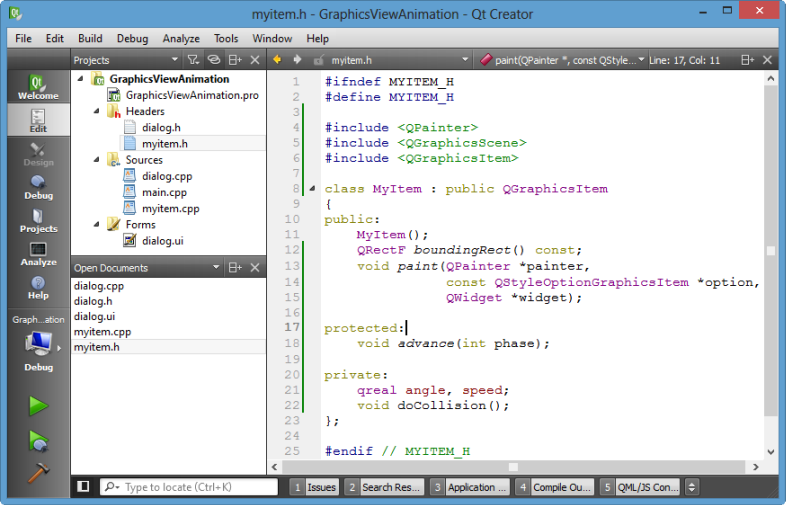Click the horizontal scrollbar thumb in editor

[513, 467]
